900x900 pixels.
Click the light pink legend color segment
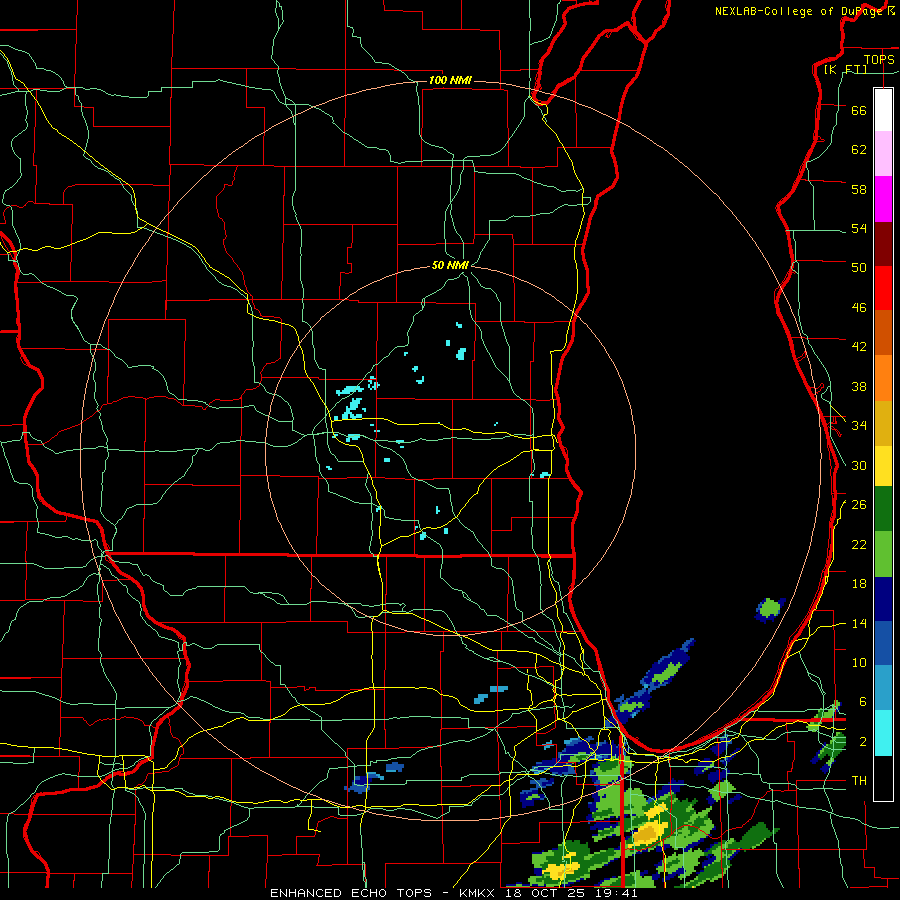(883, 154)
